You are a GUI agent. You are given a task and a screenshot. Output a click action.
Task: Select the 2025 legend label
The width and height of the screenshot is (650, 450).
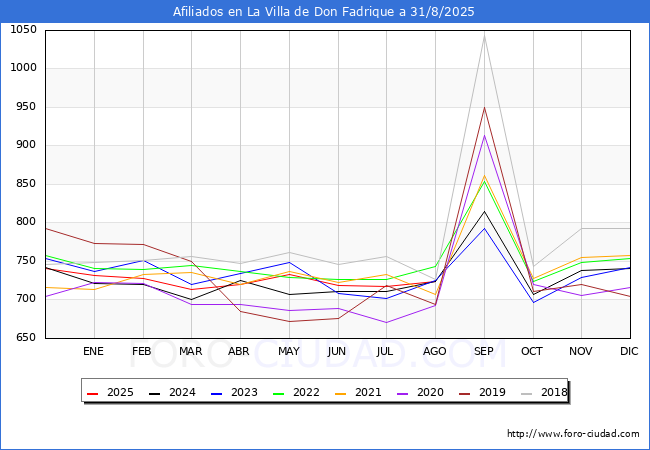tap(120, 392)
